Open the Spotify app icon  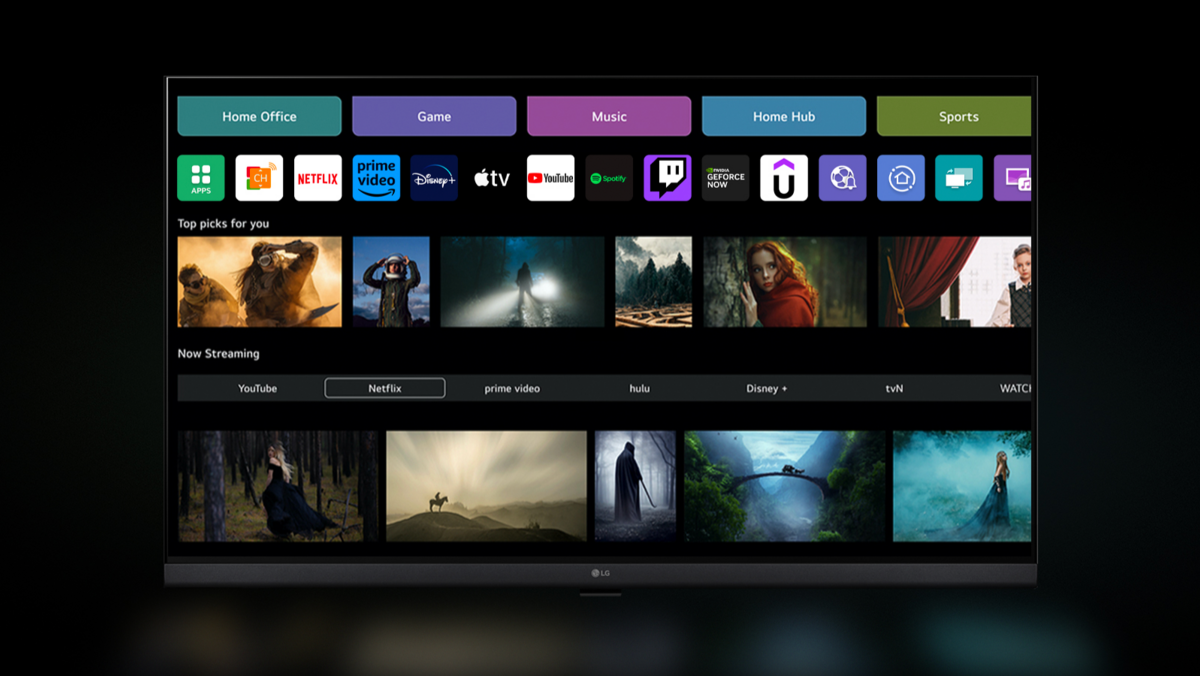tap(609, 178)
